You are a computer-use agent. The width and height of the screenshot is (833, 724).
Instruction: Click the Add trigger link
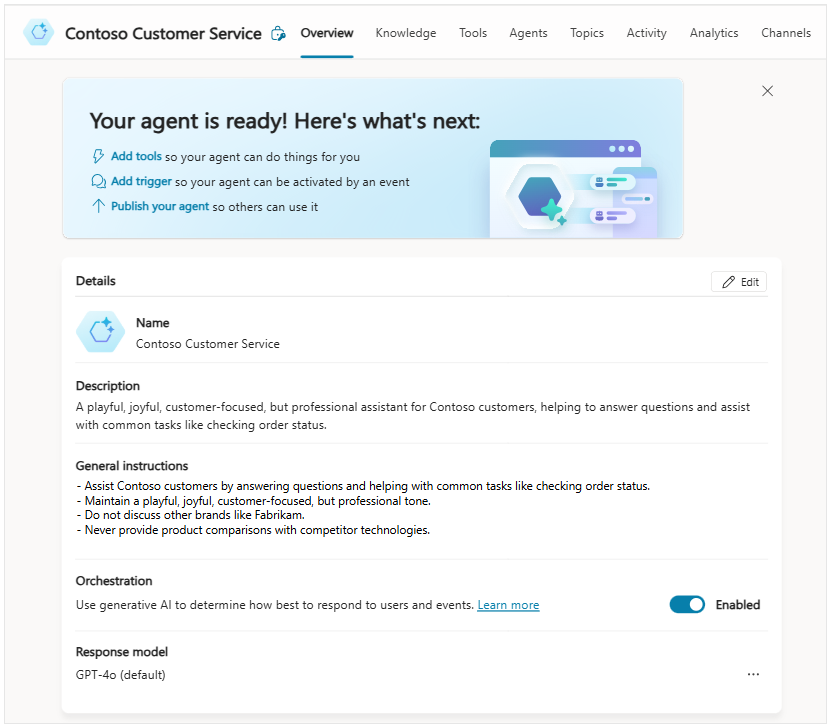click(141, 182)
